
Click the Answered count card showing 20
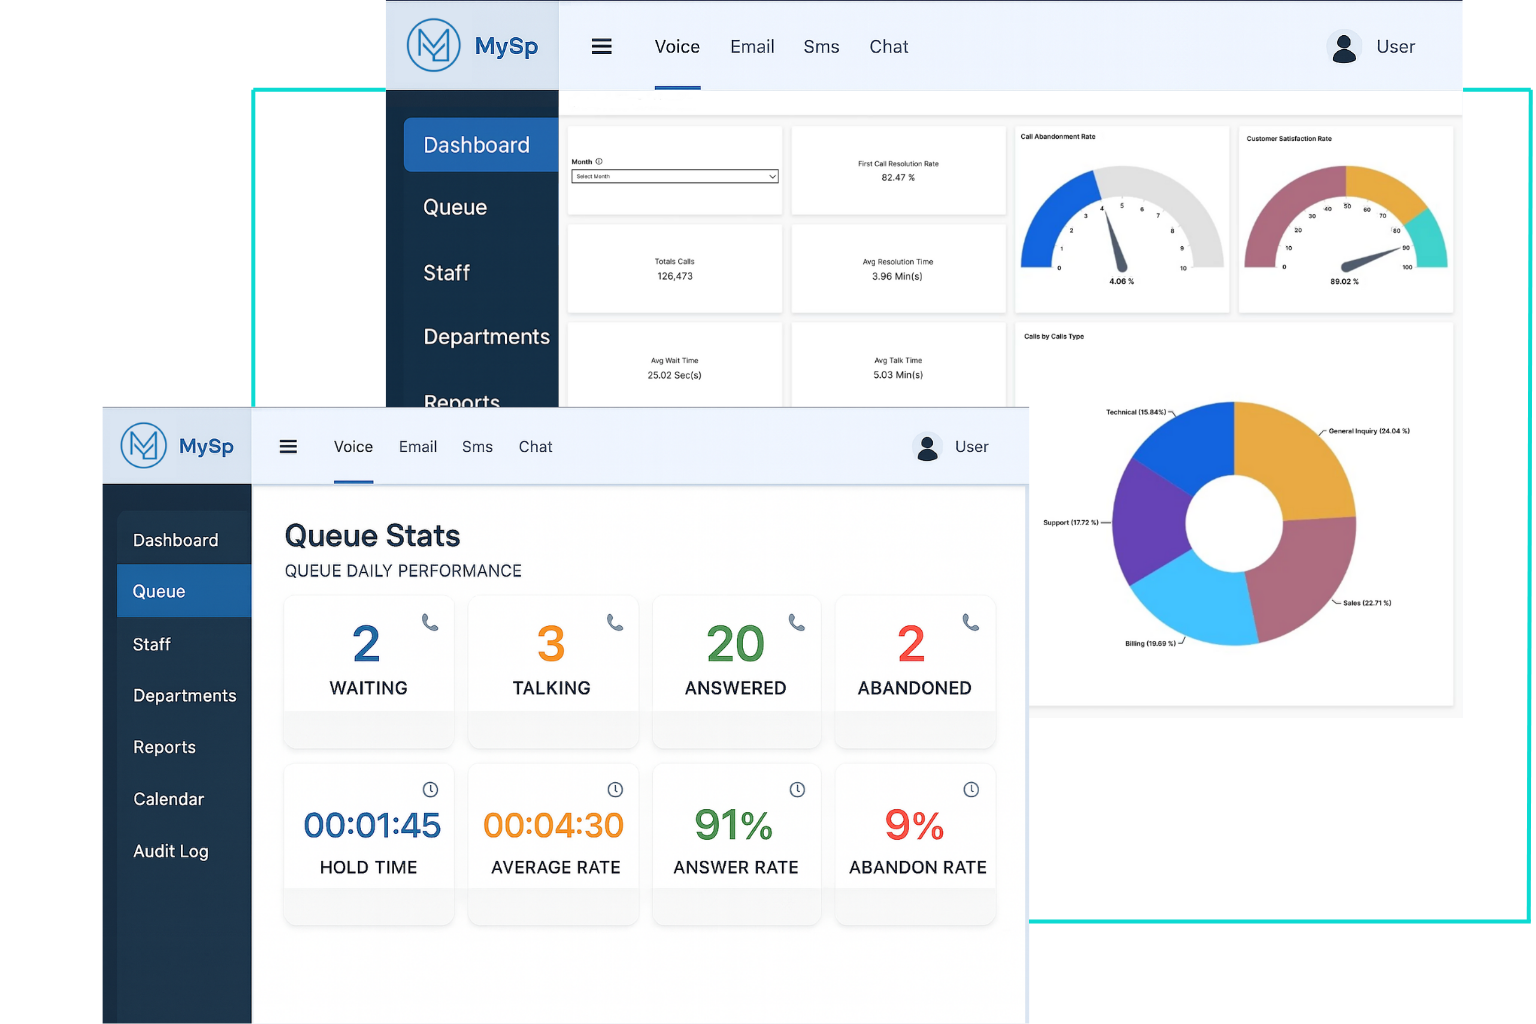736,660
